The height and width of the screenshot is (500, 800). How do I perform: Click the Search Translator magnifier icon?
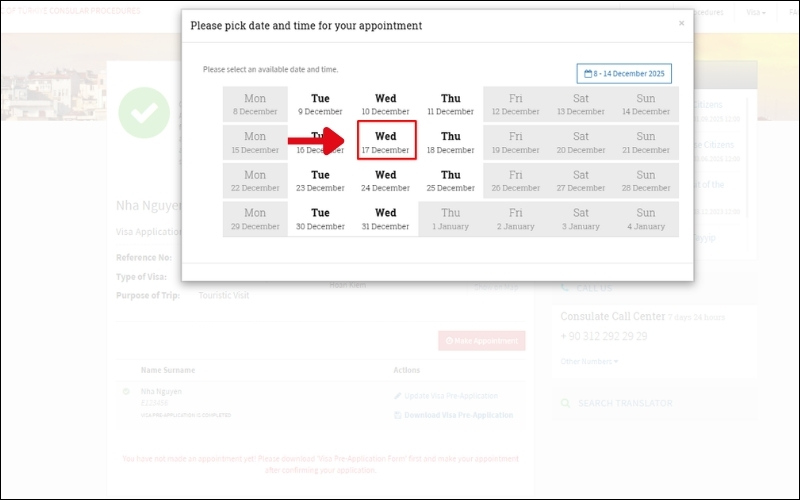567,404
